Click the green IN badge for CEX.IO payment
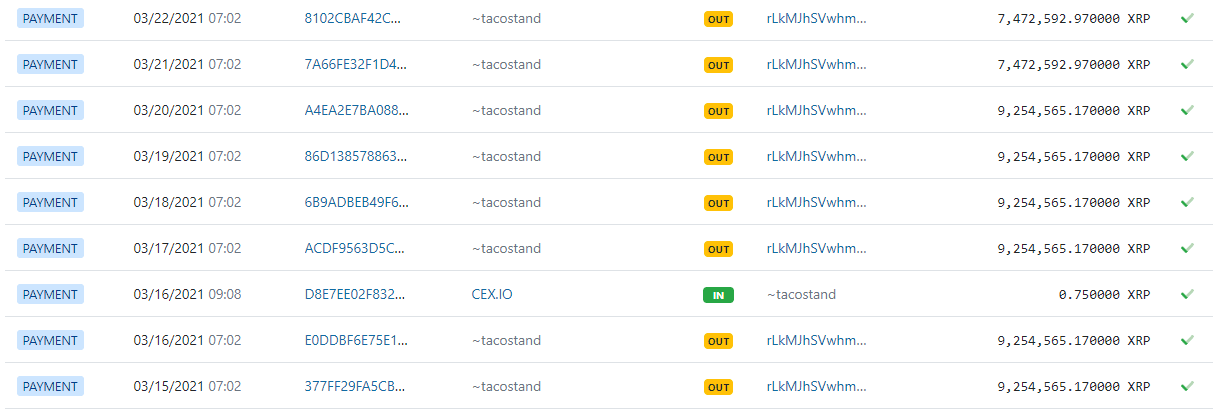1219x418 pixels. tap(718, 295)
